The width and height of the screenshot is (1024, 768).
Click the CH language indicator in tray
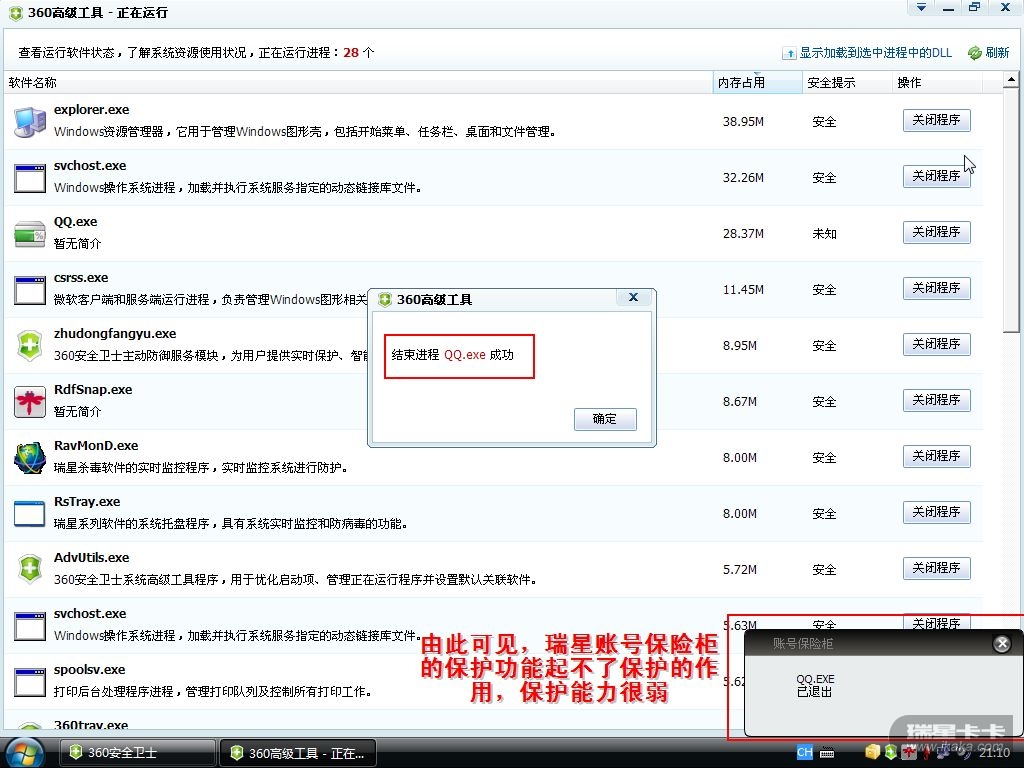click(805, 752)
